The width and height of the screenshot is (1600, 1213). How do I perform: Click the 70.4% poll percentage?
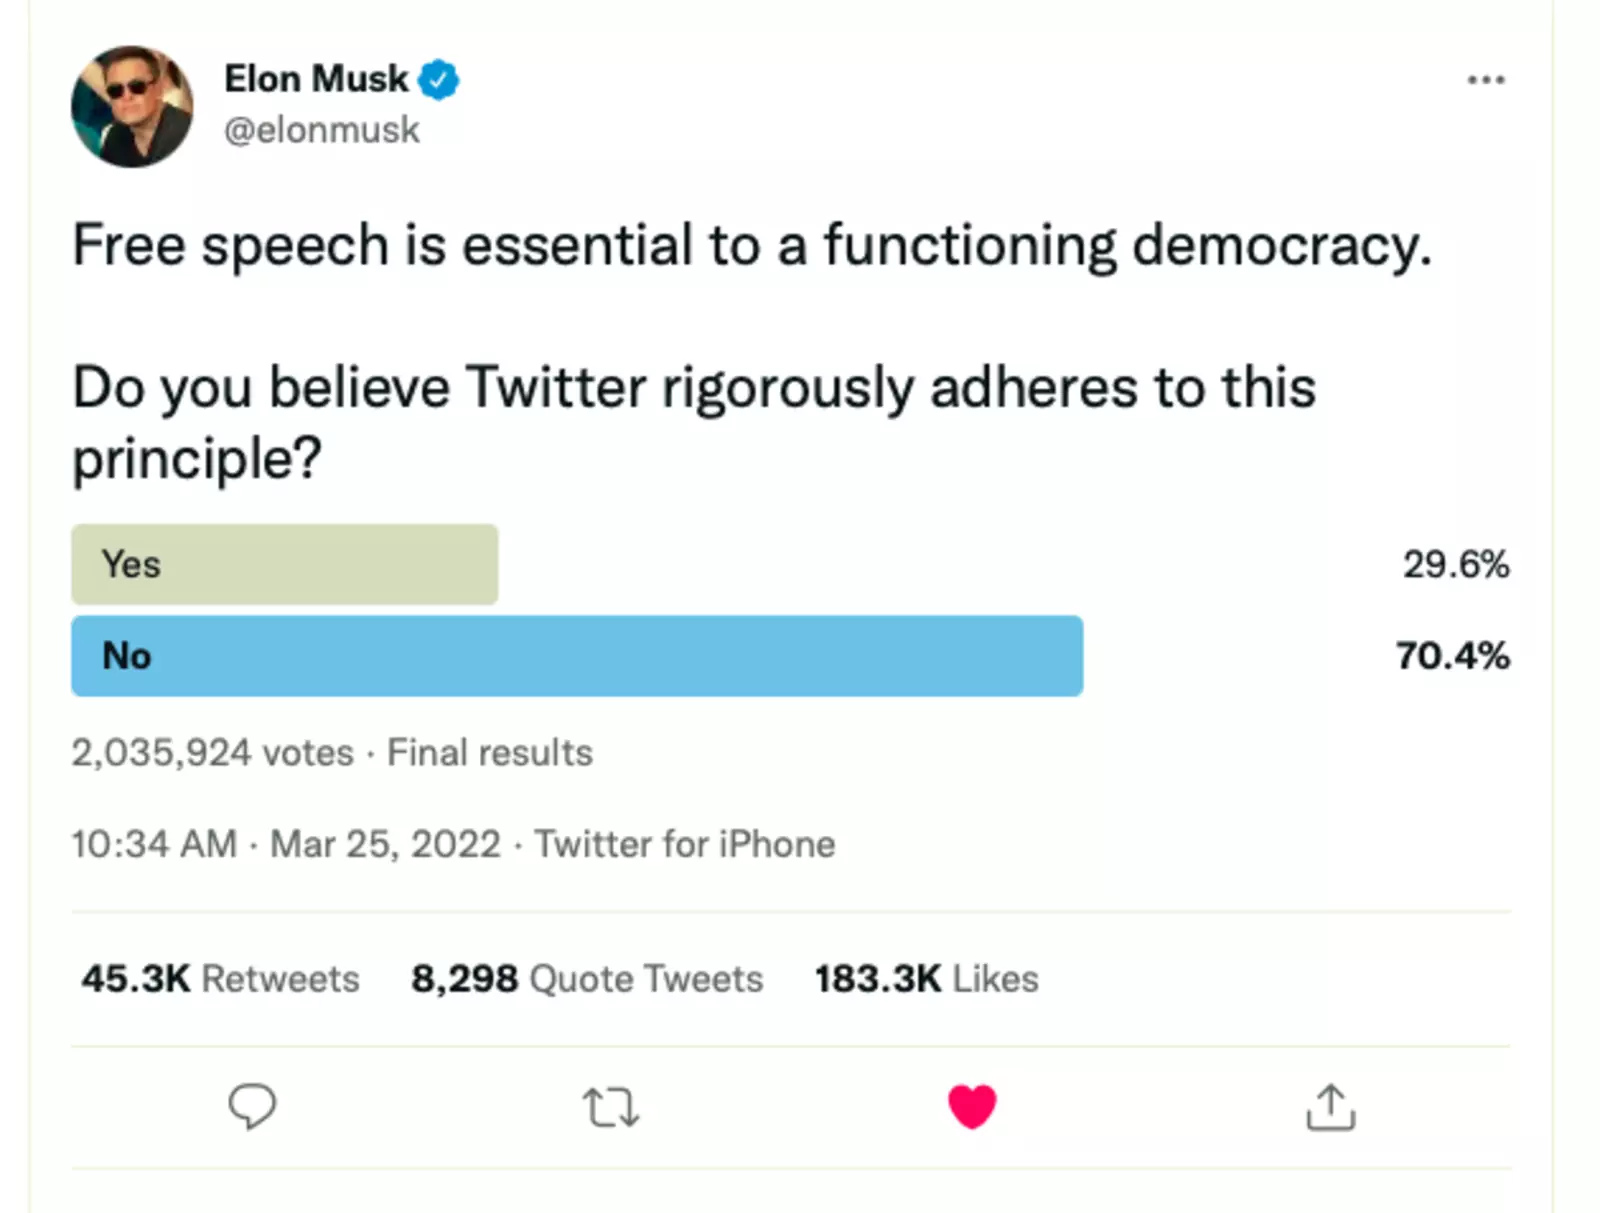[x=1453, y=656]
